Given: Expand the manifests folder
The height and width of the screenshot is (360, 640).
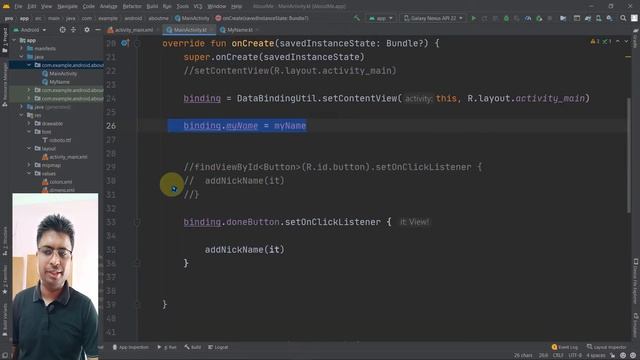Looking at the screenshot, I should pyautogui.click(x=22, y=48).
